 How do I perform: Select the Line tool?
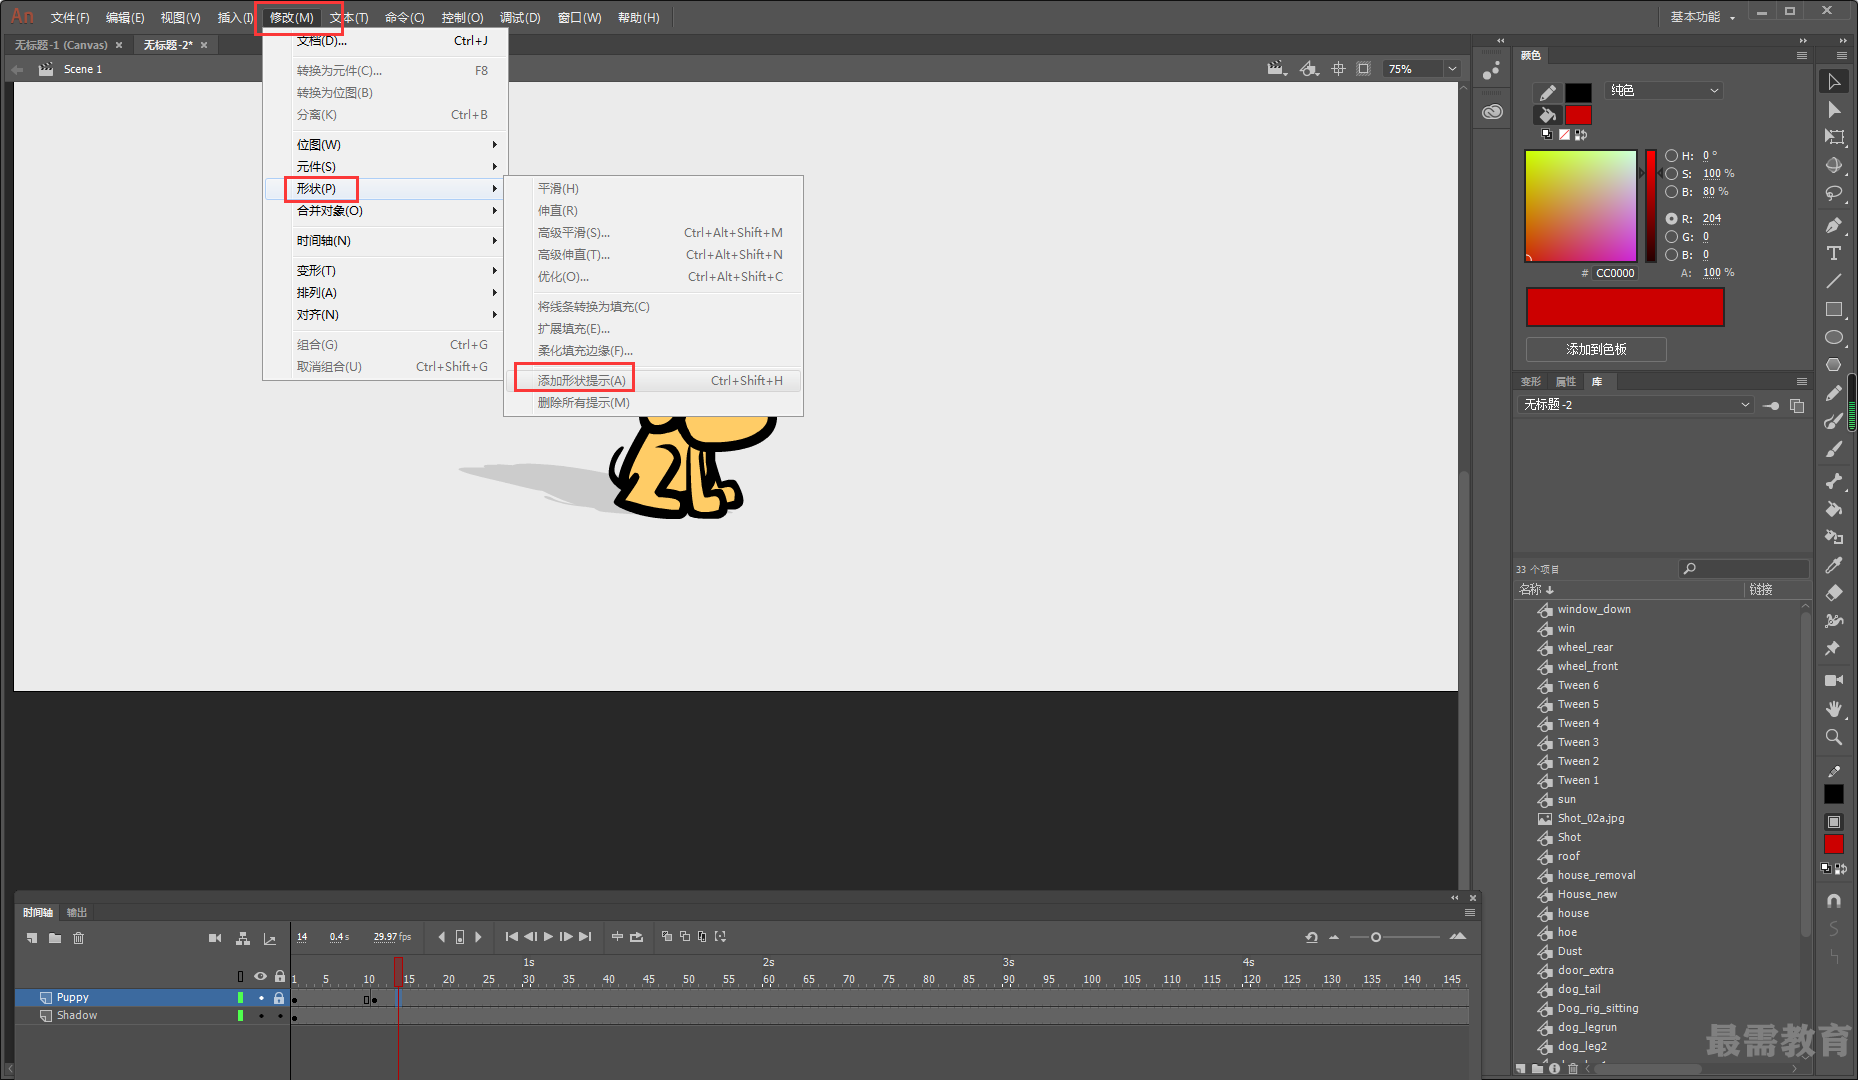tap(1833, 281)
